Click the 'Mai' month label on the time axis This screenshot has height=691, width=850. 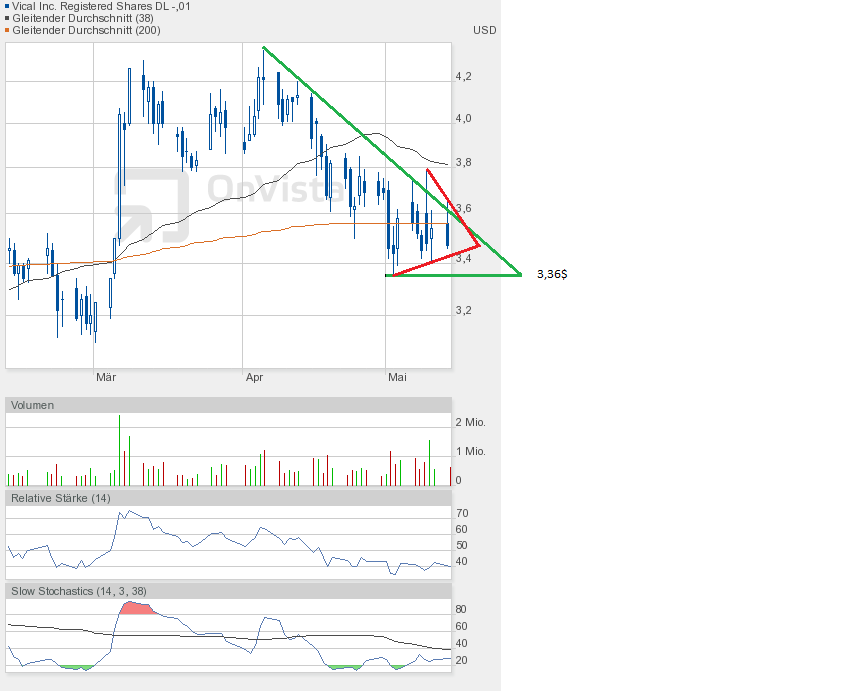(397, 377)
